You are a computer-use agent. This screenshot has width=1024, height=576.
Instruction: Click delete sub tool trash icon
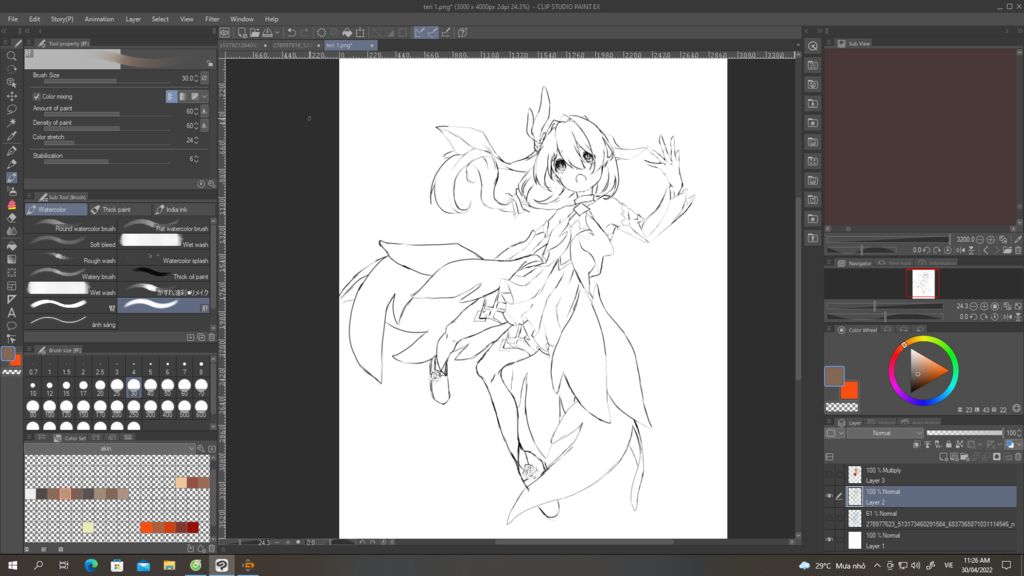212,338
